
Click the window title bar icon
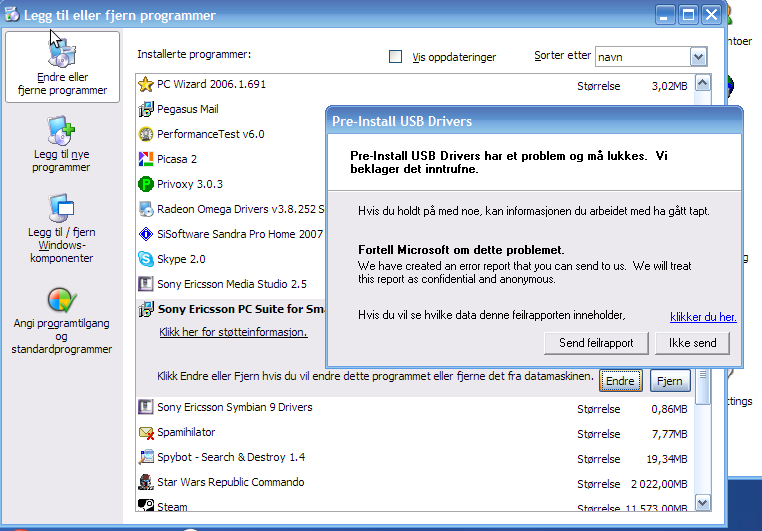(x=12, y=15)
